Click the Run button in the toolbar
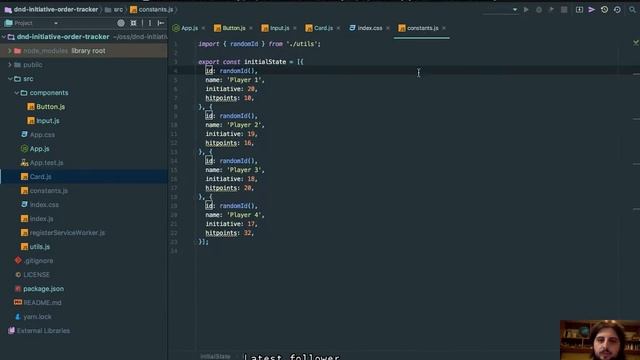The width and height of the screenshot is (640, 360). (x=526, y=9)
